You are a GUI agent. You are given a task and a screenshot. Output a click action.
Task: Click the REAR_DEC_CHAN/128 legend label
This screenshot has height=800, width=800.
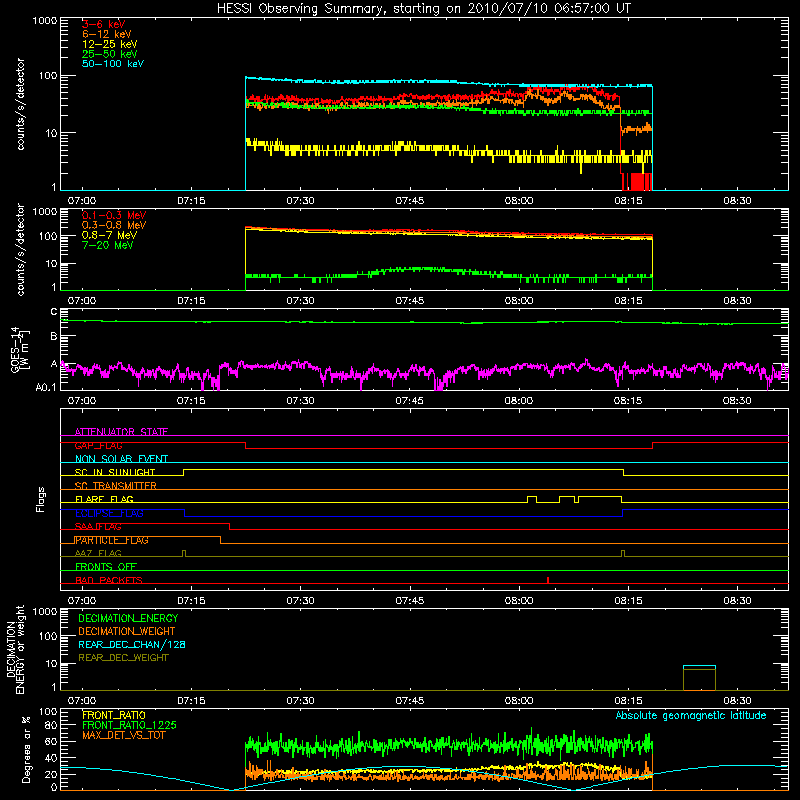click(132, 644)
